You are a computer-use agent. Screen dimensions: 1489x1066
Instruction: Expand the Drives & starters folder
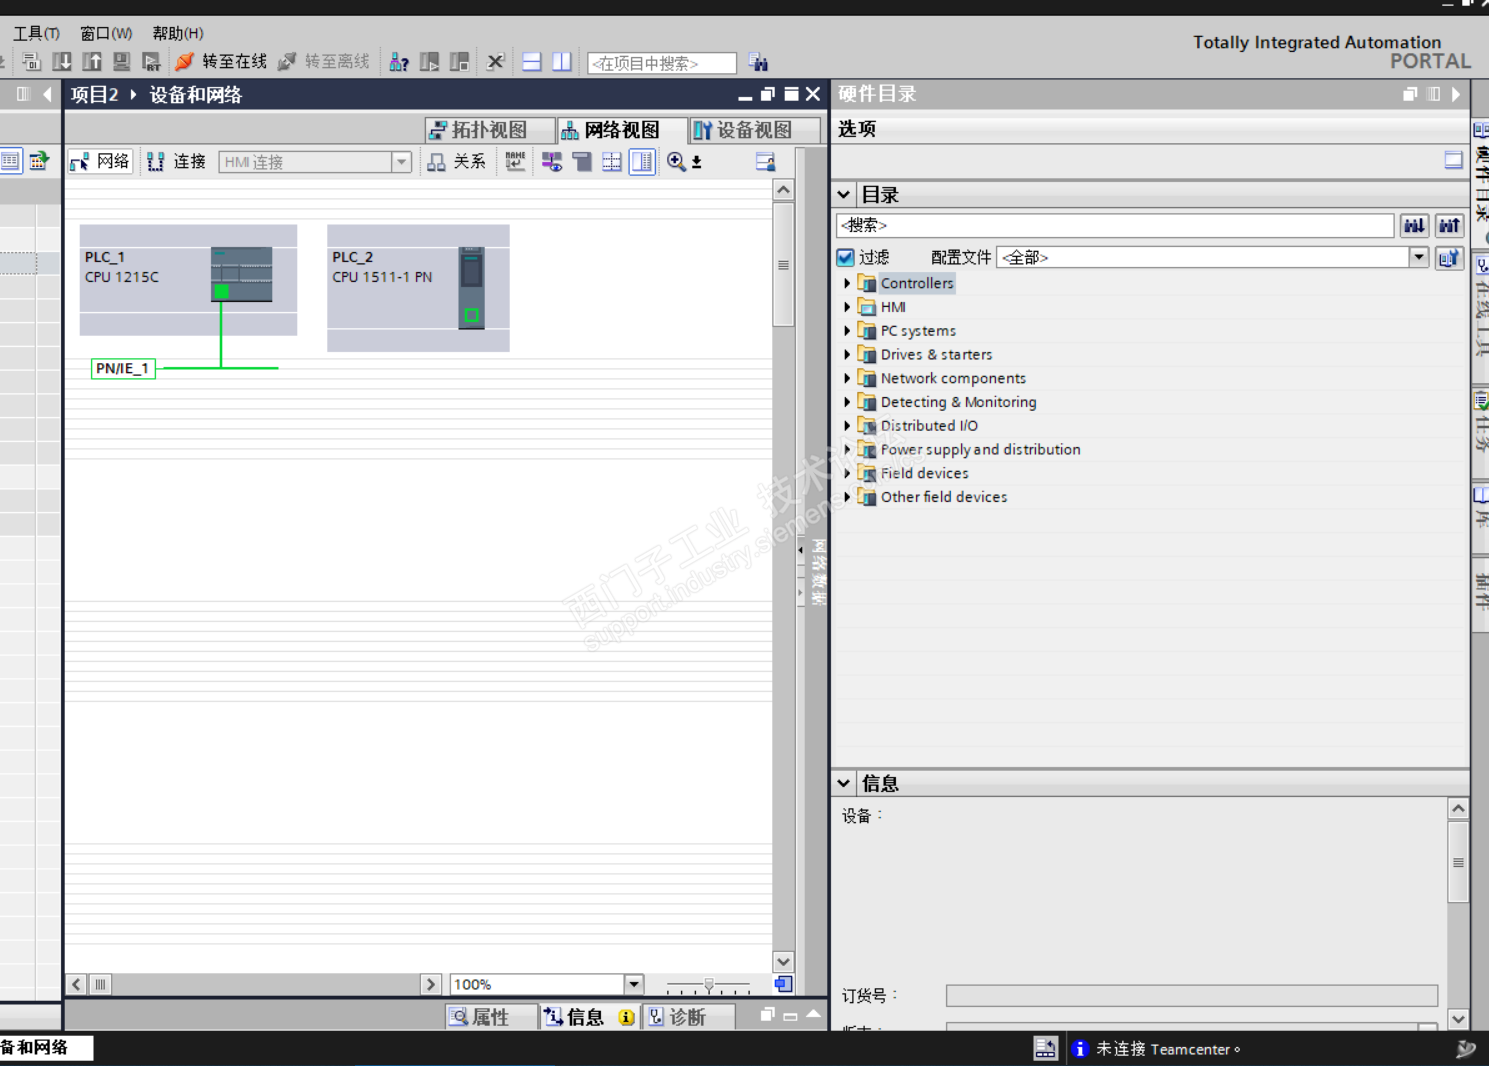[x=847, y=355]
